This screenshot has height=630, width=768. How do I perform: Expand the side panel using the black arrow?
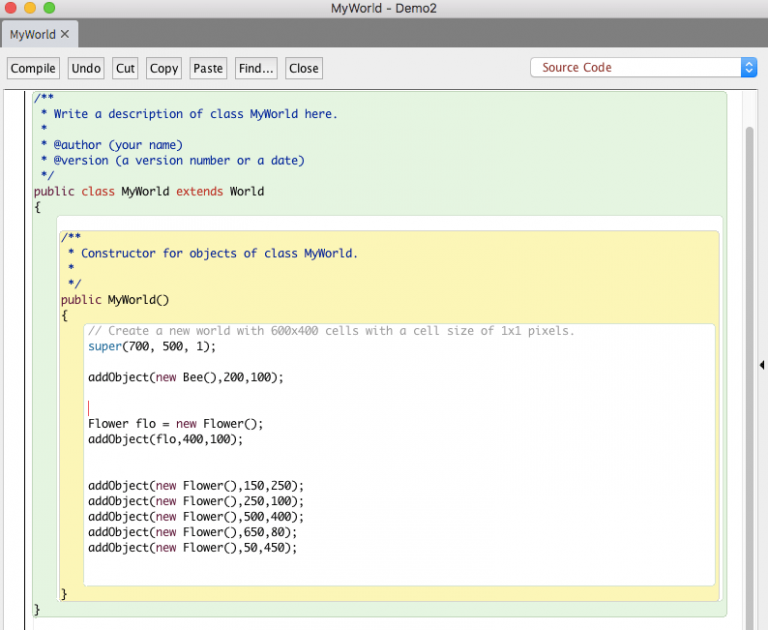click(762, 365)
